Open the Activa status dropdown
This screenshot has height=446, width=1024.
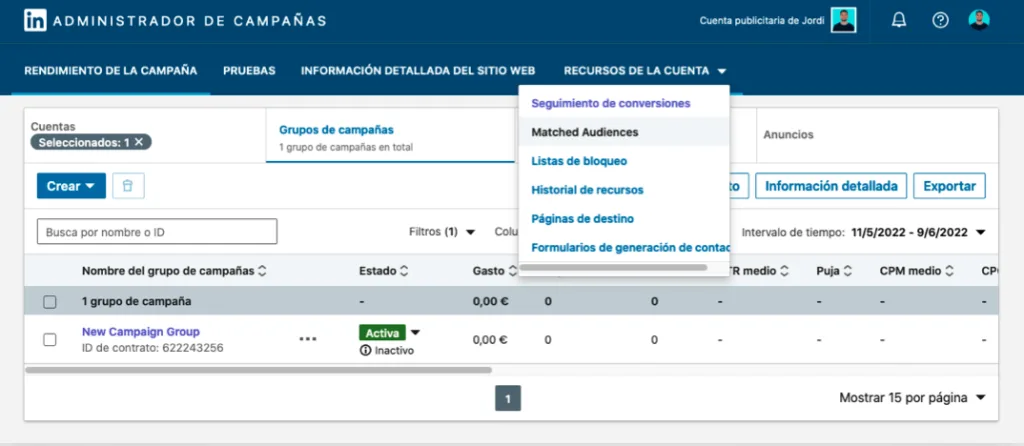pyautogui.click(x=415, y=333)
